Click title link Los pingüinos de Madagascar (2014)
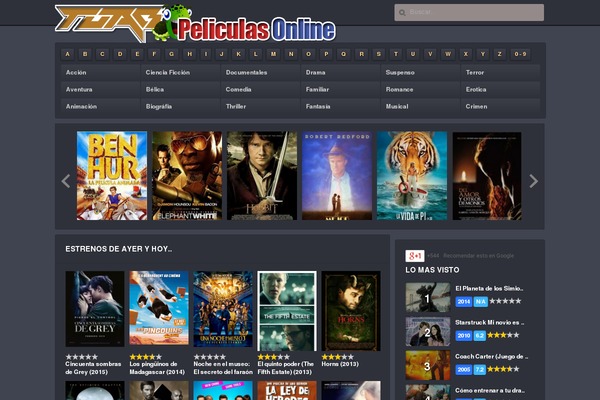Screen dimensions: 600x400 click(x=157, y=368)
